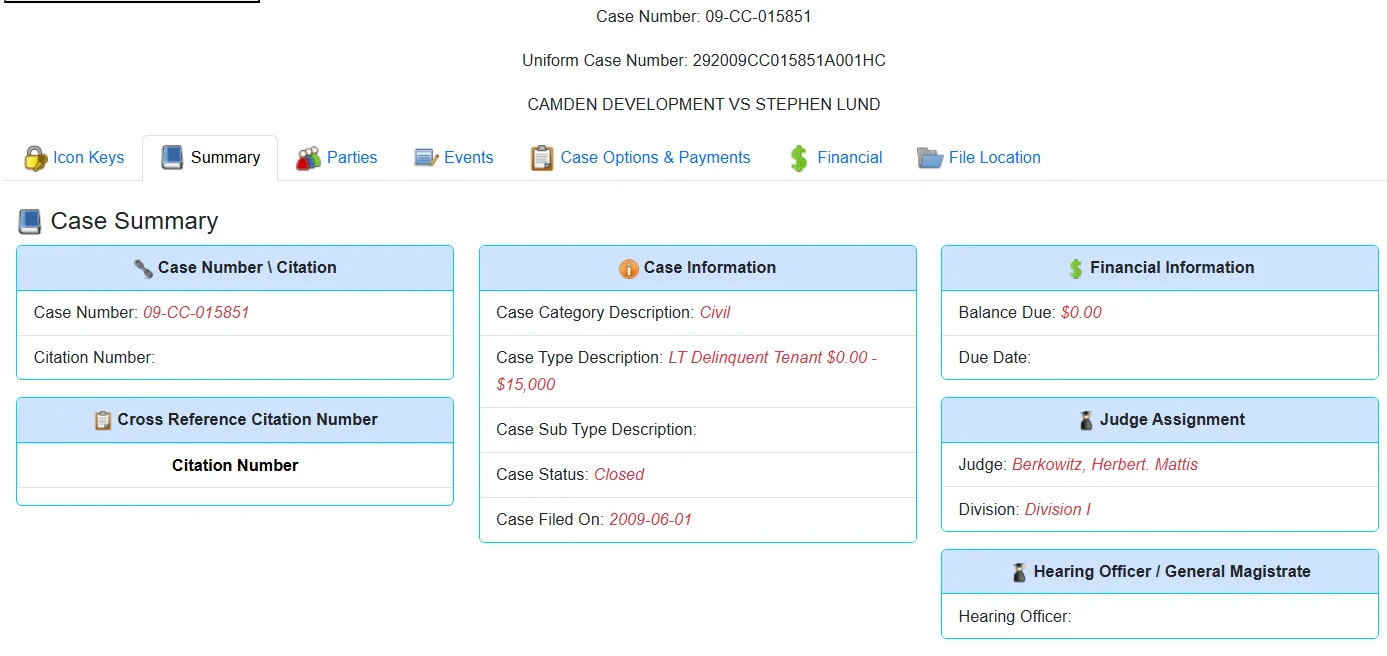Click the Events notepad icon
Image resolution: width=1387 pixels, height=656 pixels.
[x=426, y=158]
